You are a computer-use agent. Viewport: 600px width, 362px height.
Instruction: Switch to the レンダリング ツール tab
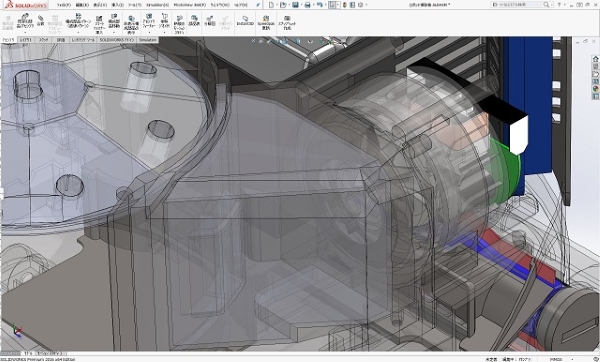pyautogui.click(x=83, y=40)
